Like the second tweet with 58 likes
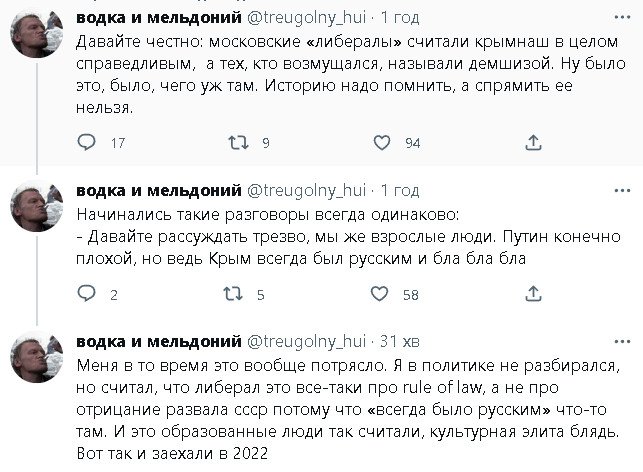Image resolution: width=643 pixels, height=472 pixels. (x=381, y=294)
